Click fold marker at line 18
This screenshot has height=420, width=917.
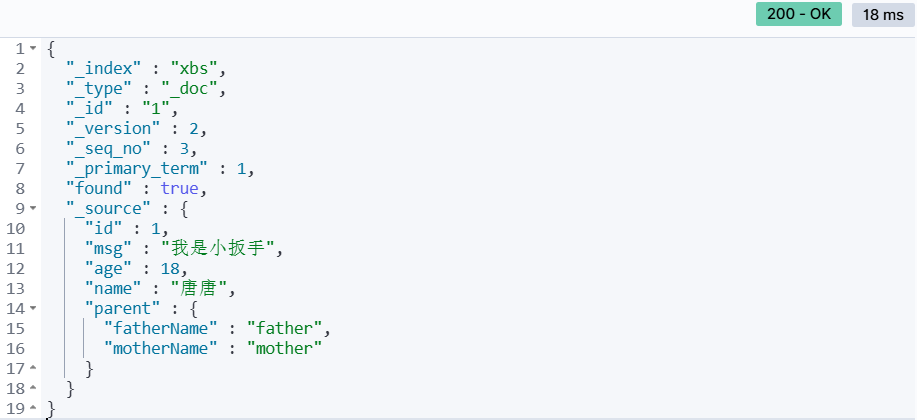coord(33,388)
